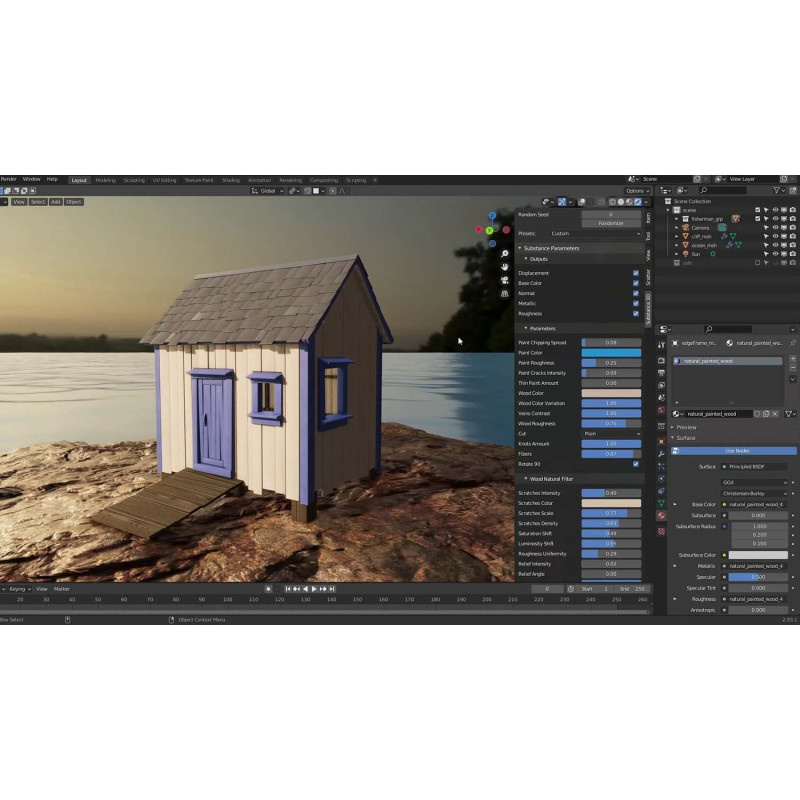Screen dimensions: 800x800
Task: Click the Use Nodes button
Action: tap(737, 451)
